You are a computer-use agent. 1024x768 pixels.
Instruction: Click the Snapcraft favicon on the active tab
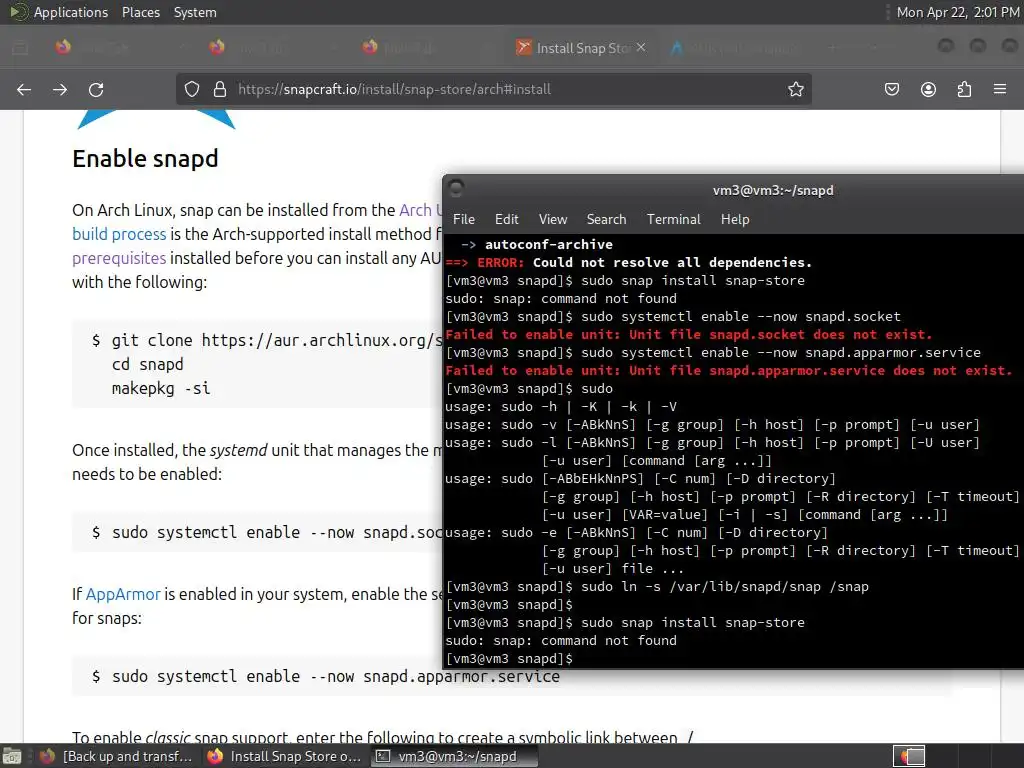point(523,47)
